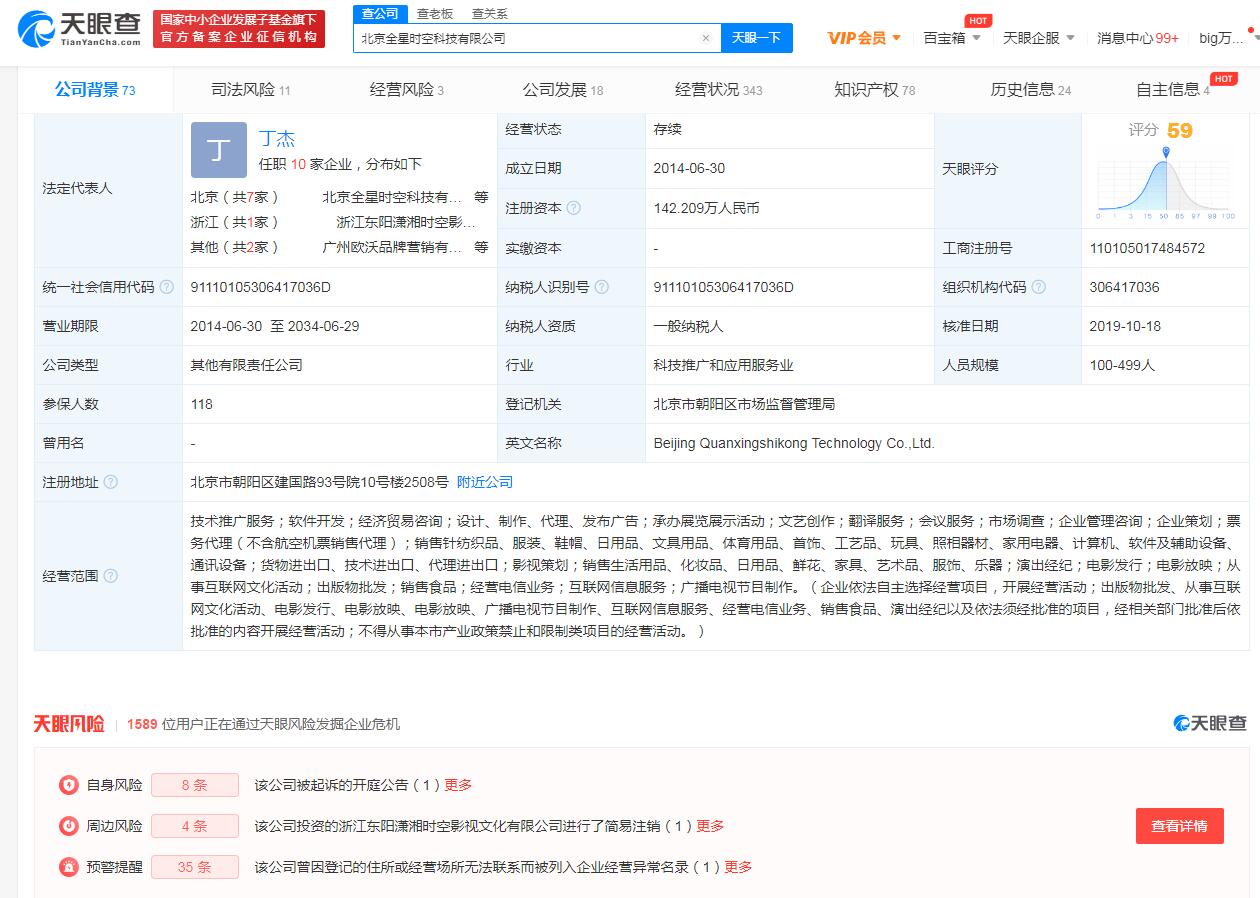Switch to the 查关系 search tab
The height and width of the screenshot is (898, 1260).
pos(490,14)
